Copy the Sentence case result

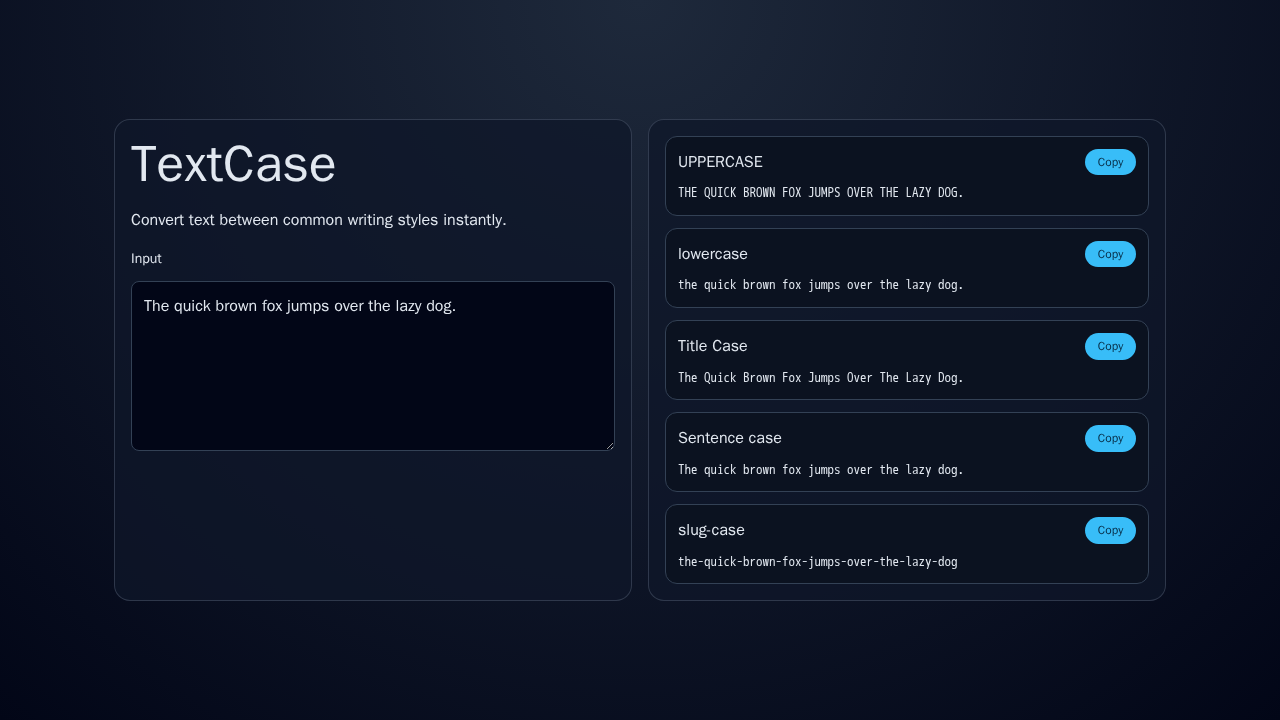(1110, 438)
